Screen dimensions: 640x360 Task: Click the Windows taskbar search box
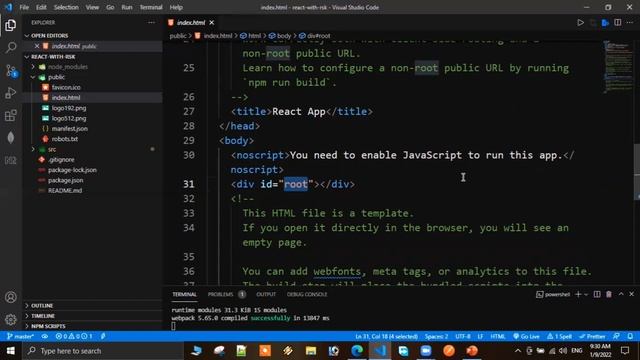[x=102, y=351]
